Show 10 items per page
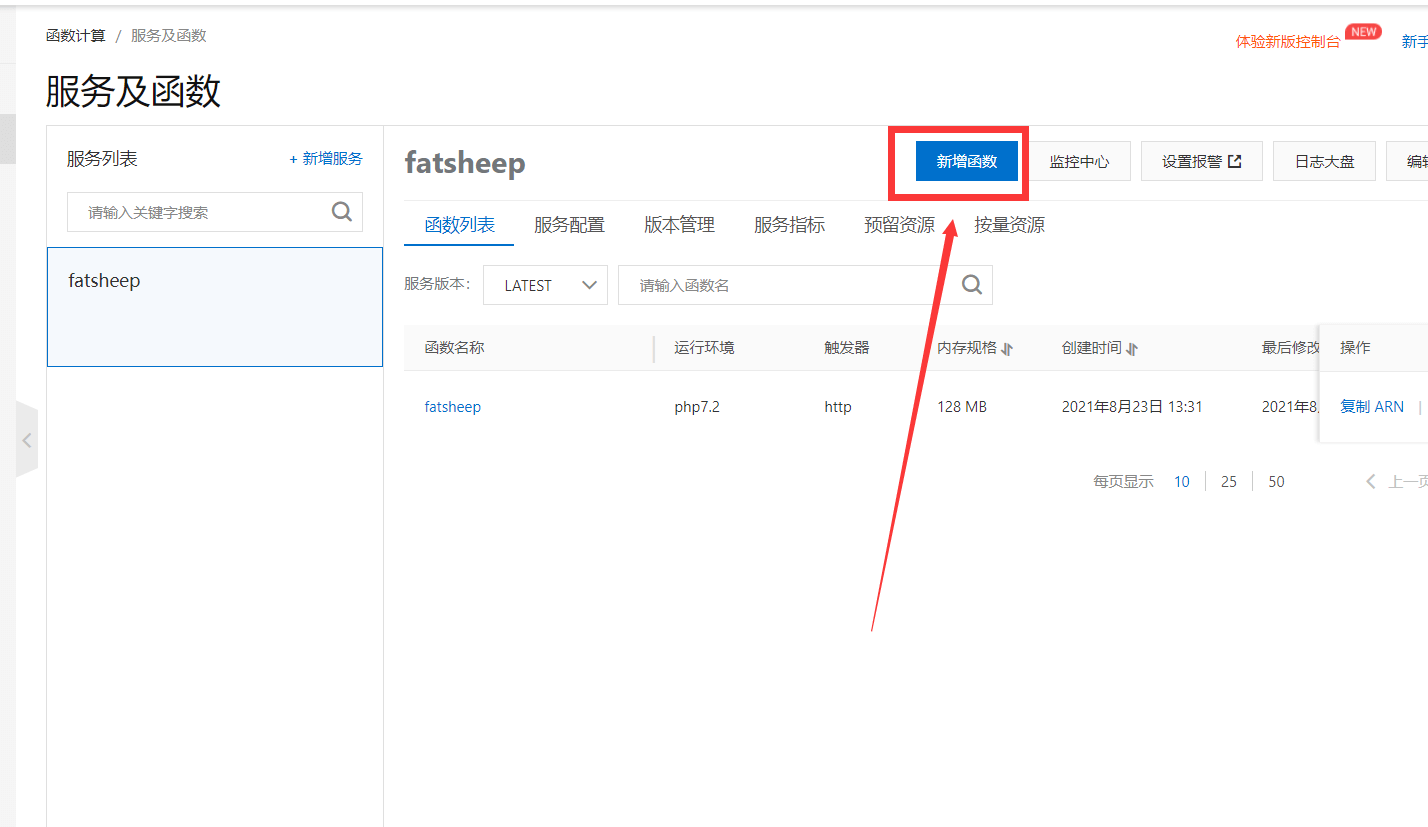 1182,482
